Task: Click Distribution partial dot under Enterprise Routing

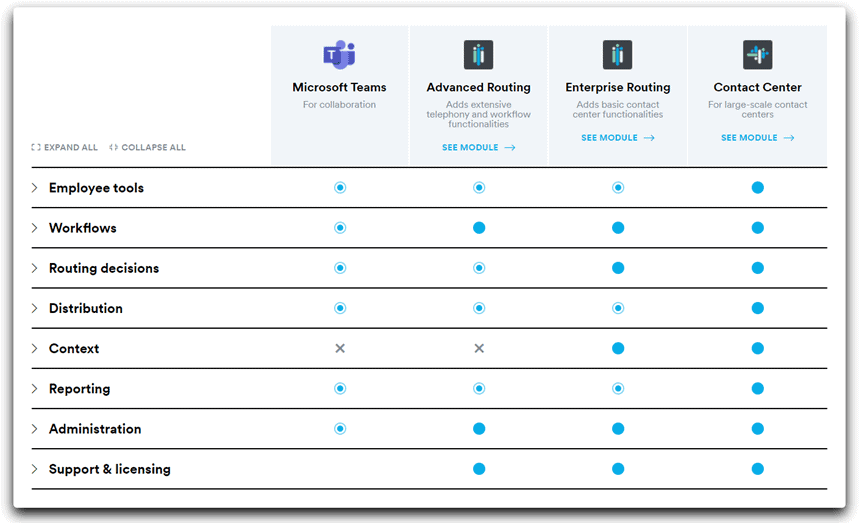Action: coord(618,308)
